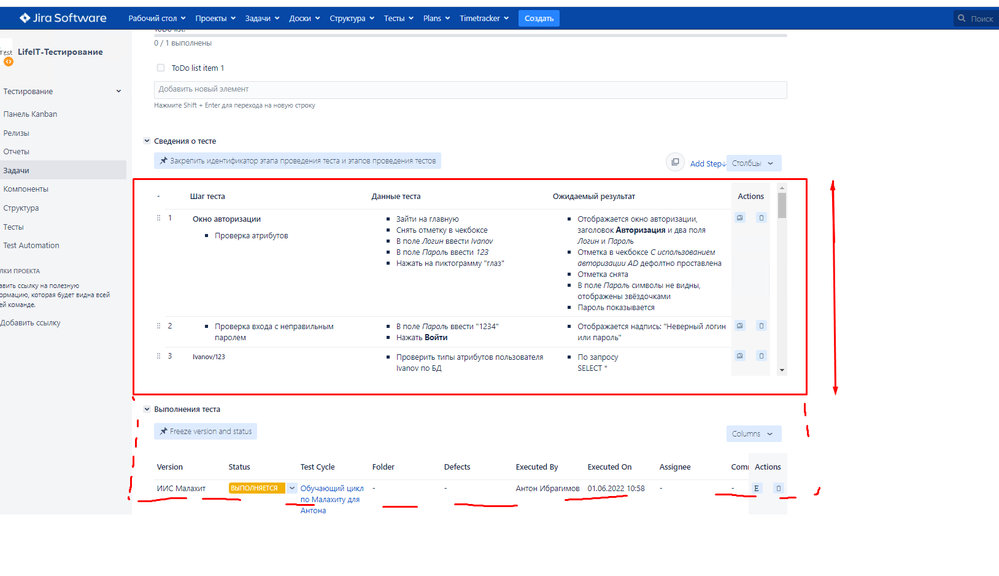The image size is (999, 576).
Task: Open the Columns dropdown in executions
Action: pos(753,434)
